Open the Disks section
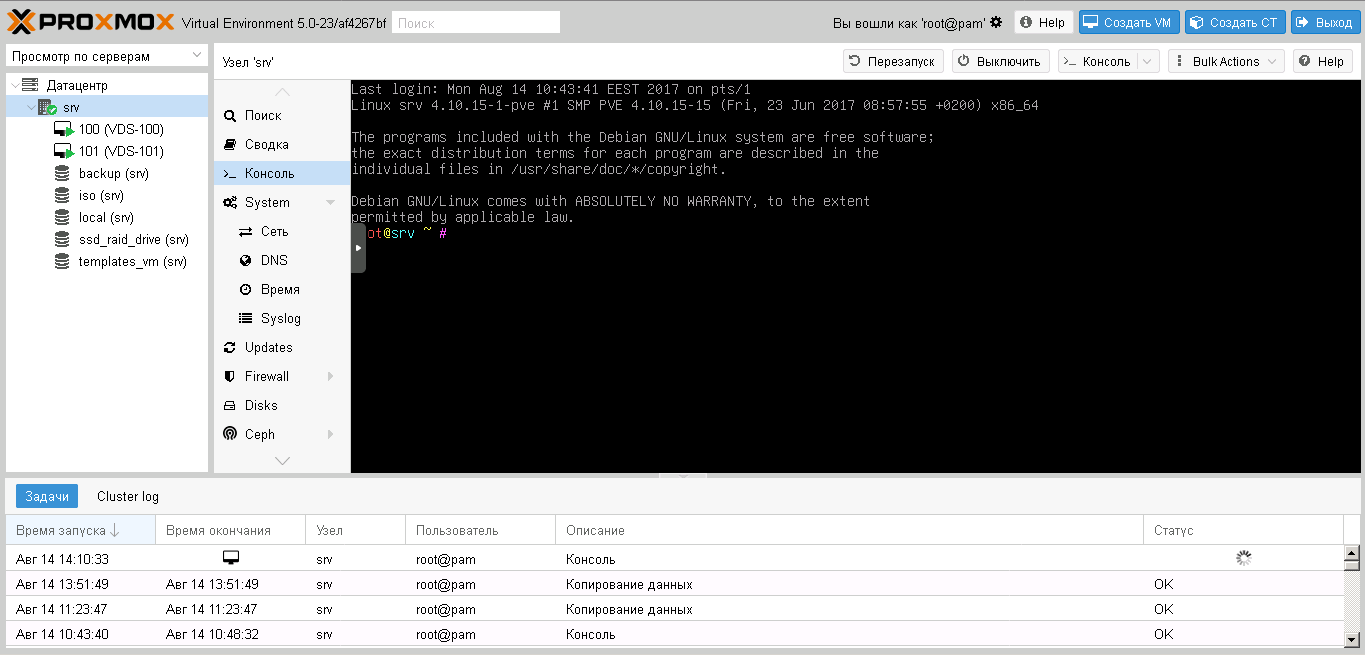Image resolution: width=1365 pixels, height=655 pixels. coord(282,405)
